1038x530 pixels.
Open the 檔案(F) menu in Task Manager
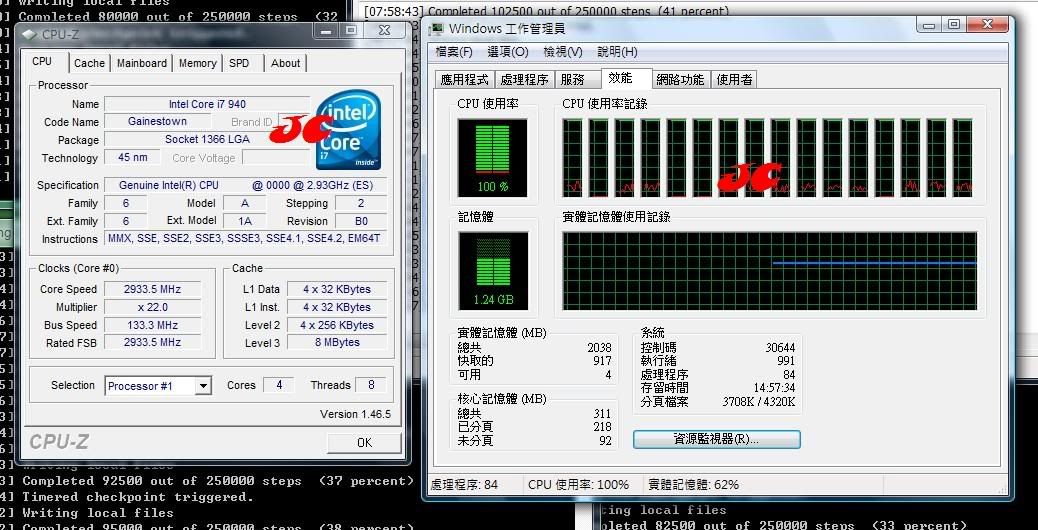tap(454, 52)
